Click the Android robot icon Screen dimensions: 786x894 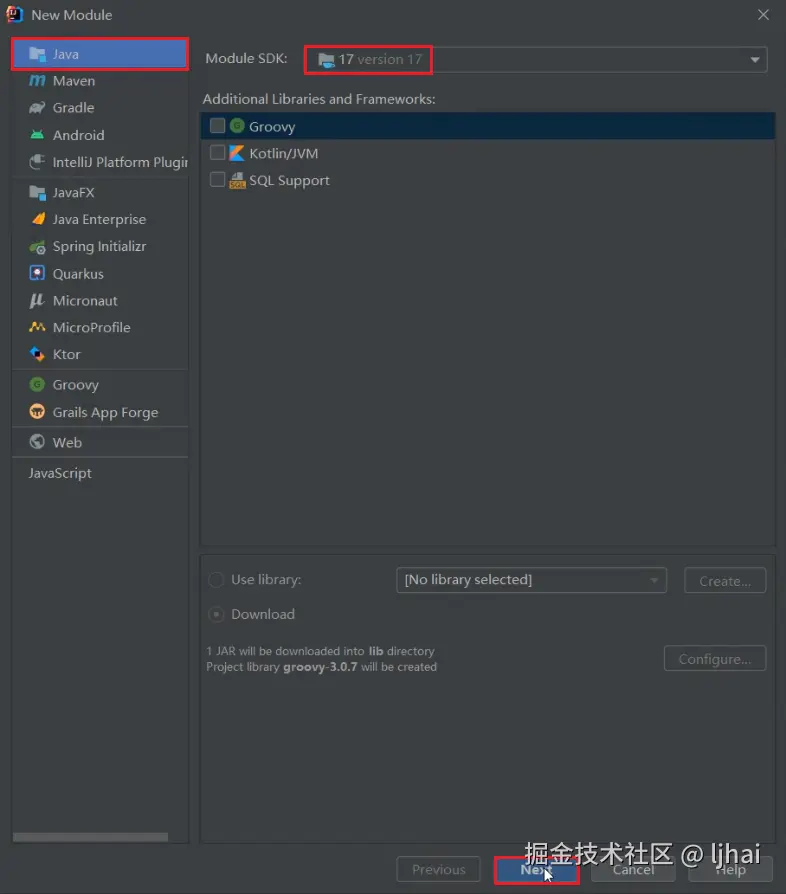click(37, 135)
